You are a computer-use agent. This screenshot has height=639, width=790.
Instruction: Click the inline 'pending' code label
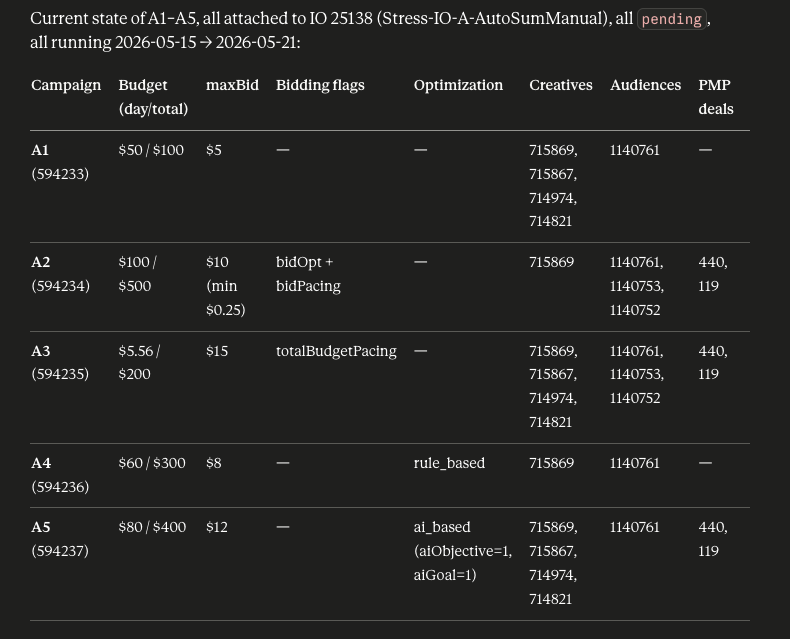672,19
